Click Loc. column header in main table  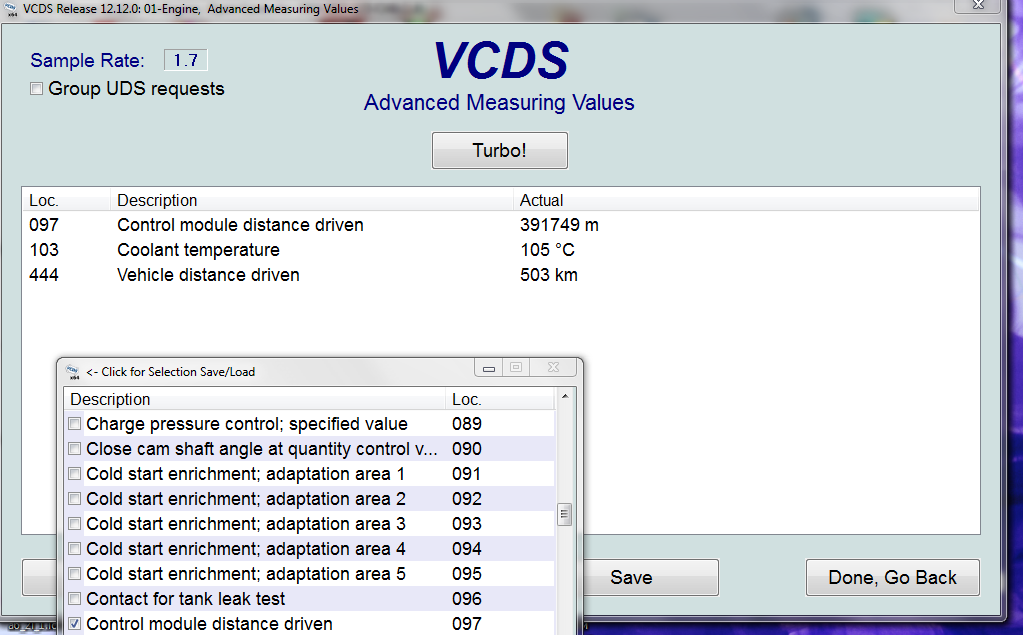point(66,200)
